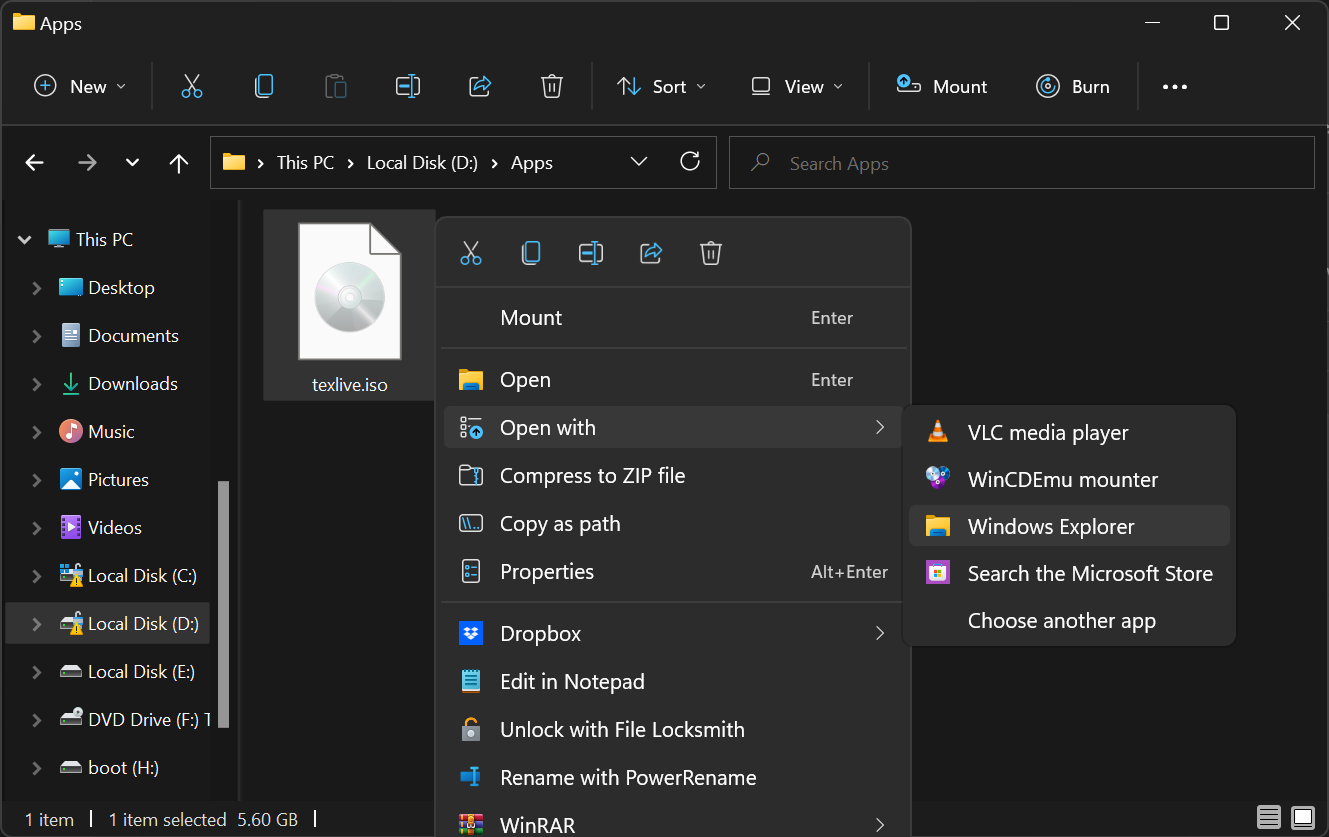Choose Windows Explorer from Open with
The width and height of the screenshot is (1329, 837).
(1051, 526)
